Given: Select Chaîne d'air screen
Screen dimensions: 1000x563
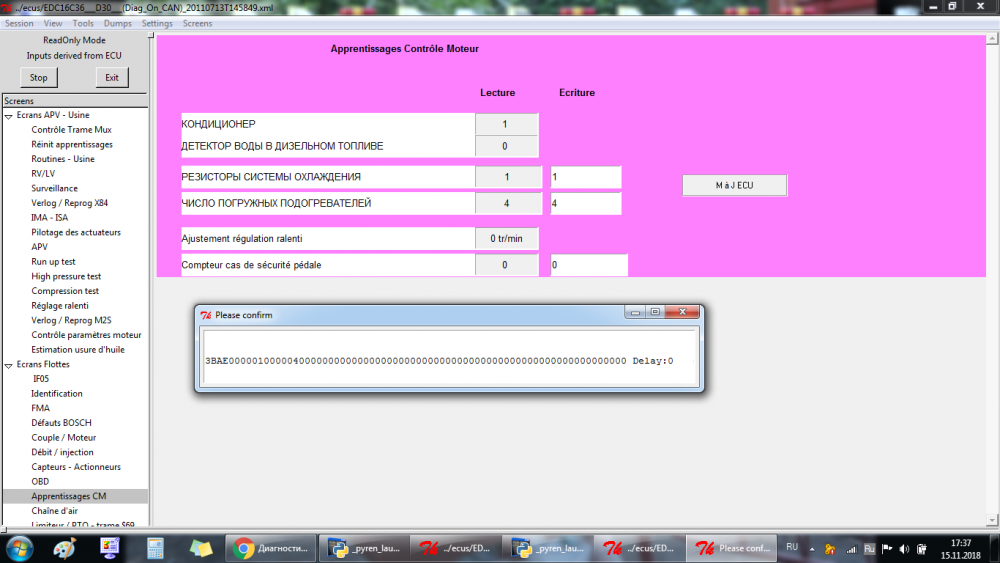Looking at the screenshot, I should point(54,511).
